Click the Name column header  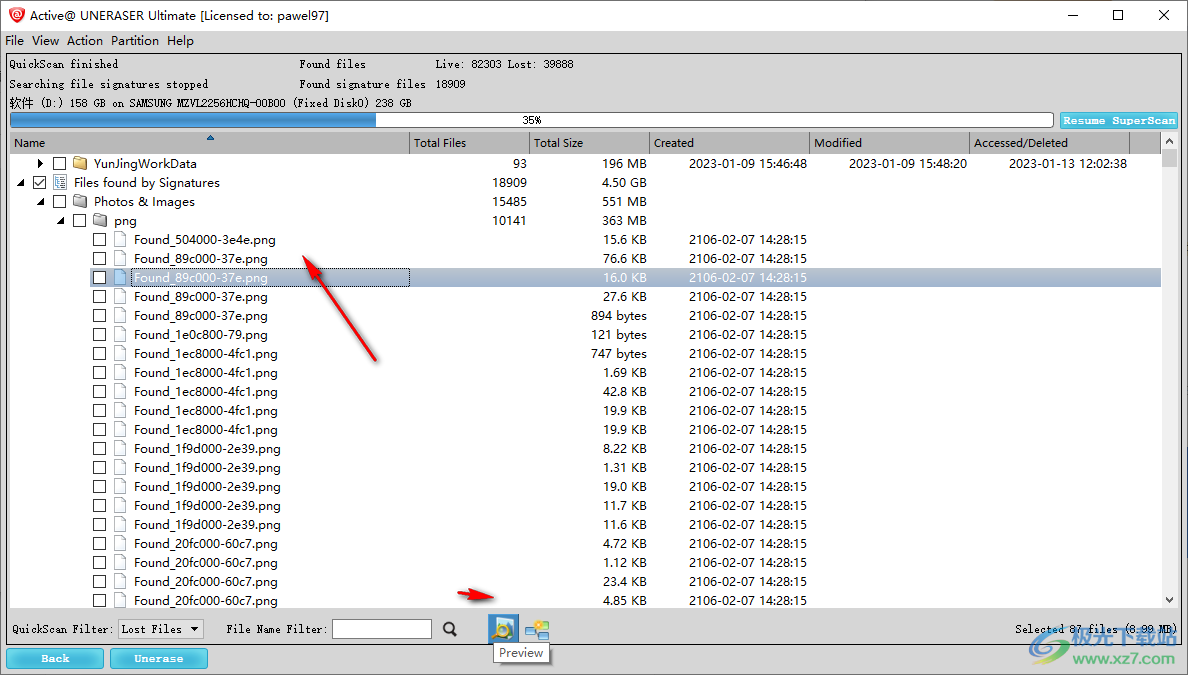coord(210,142)
